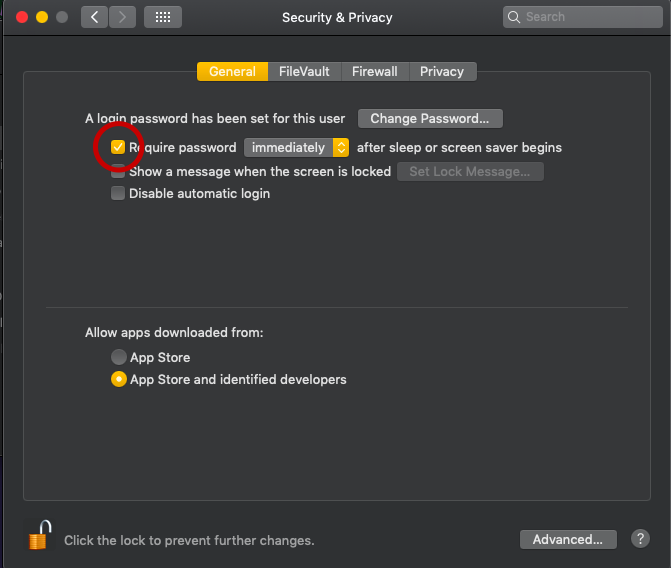Viewport: 671px width, 568px height.
Task: Switch to the FileVault tab
Action: [x=304, y=72]
